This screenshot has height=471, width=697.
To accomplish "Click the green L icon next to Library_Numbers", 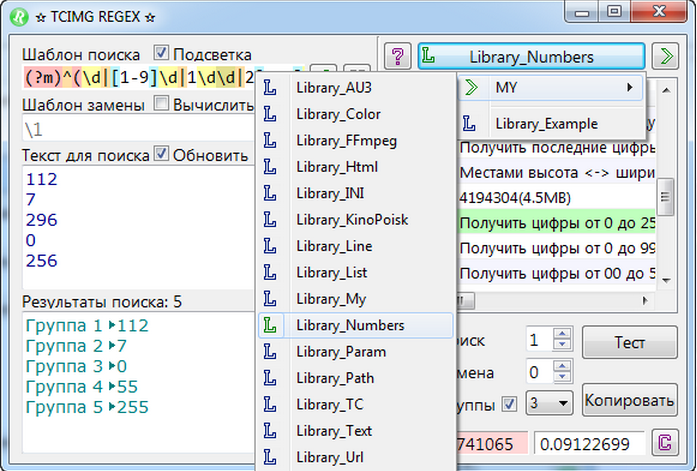I will (270, 325).
